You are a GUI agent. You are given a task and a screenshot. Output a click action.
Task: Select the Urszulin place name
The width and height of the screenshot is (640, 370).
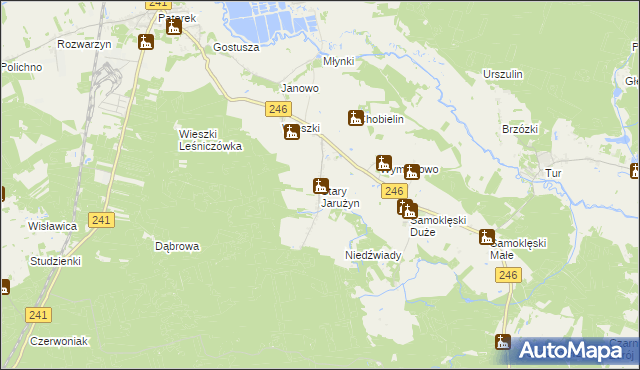click(x=503, y=74)
